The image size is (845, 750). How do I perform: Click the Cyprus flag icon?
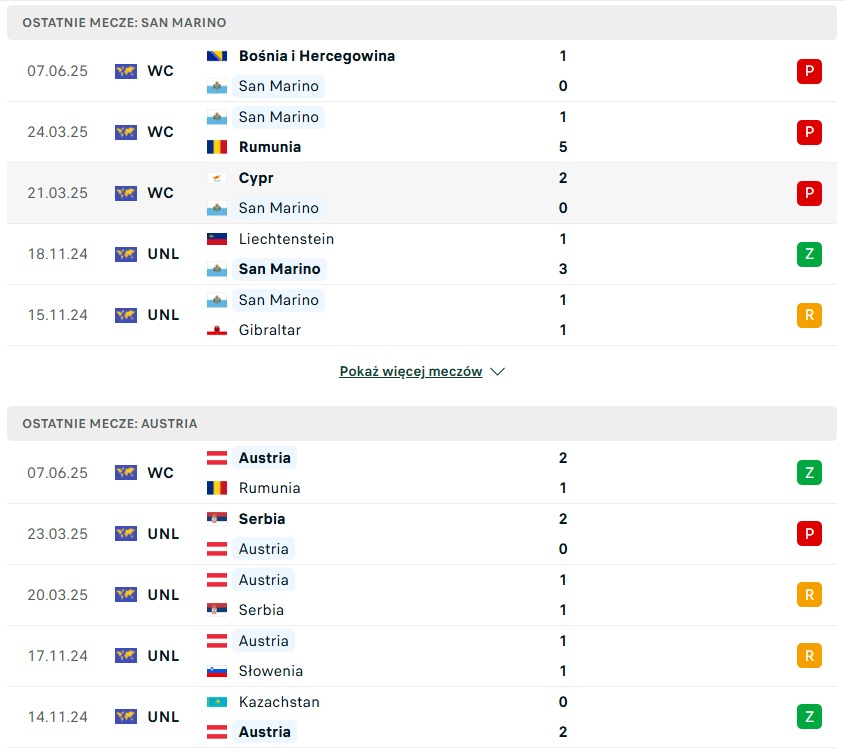point(217,178)
